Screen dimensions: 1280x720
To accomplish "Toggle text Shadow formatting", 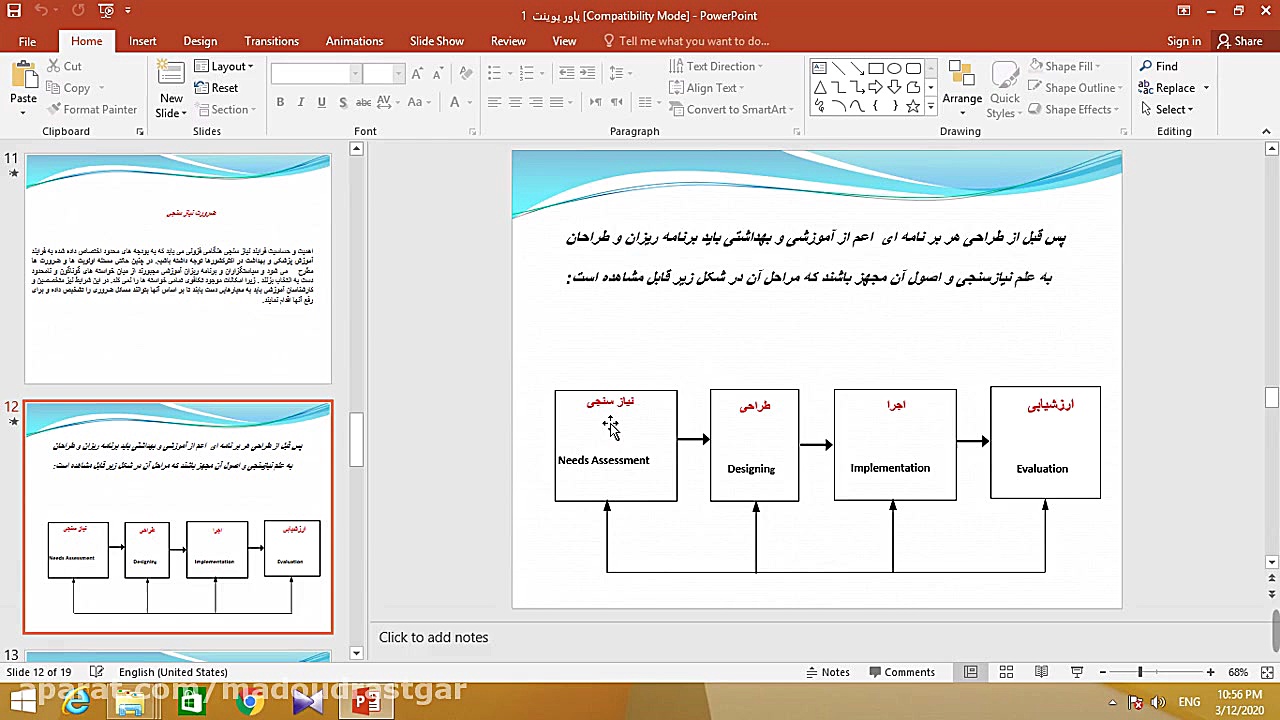I will point(343,102).
